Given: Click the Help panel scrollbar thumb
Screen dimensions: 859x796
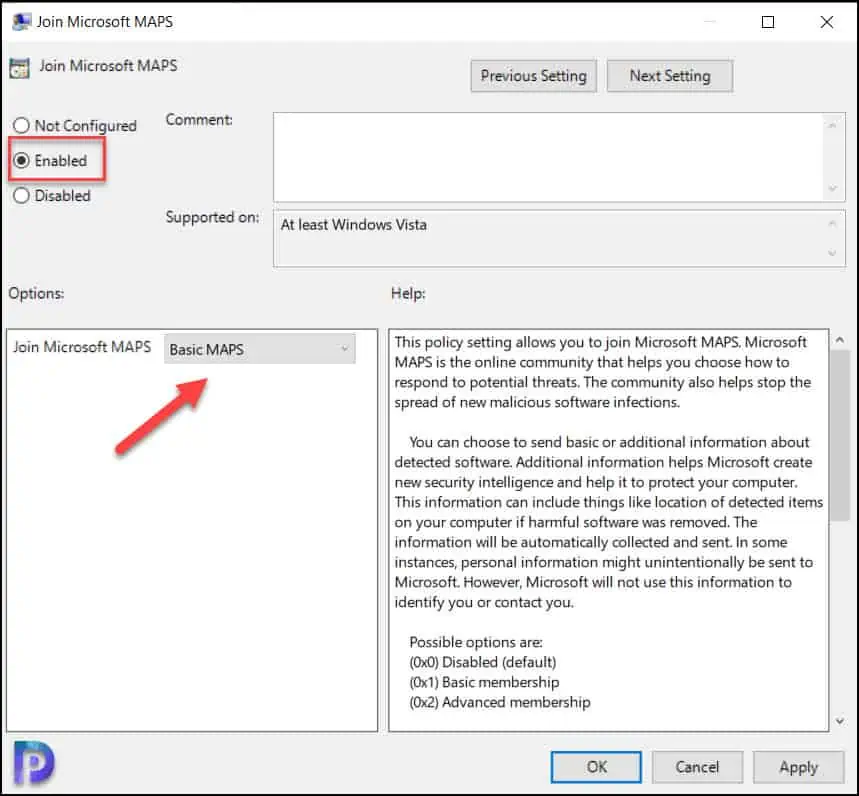Looking at the screenshot, I should pos(839,436).
